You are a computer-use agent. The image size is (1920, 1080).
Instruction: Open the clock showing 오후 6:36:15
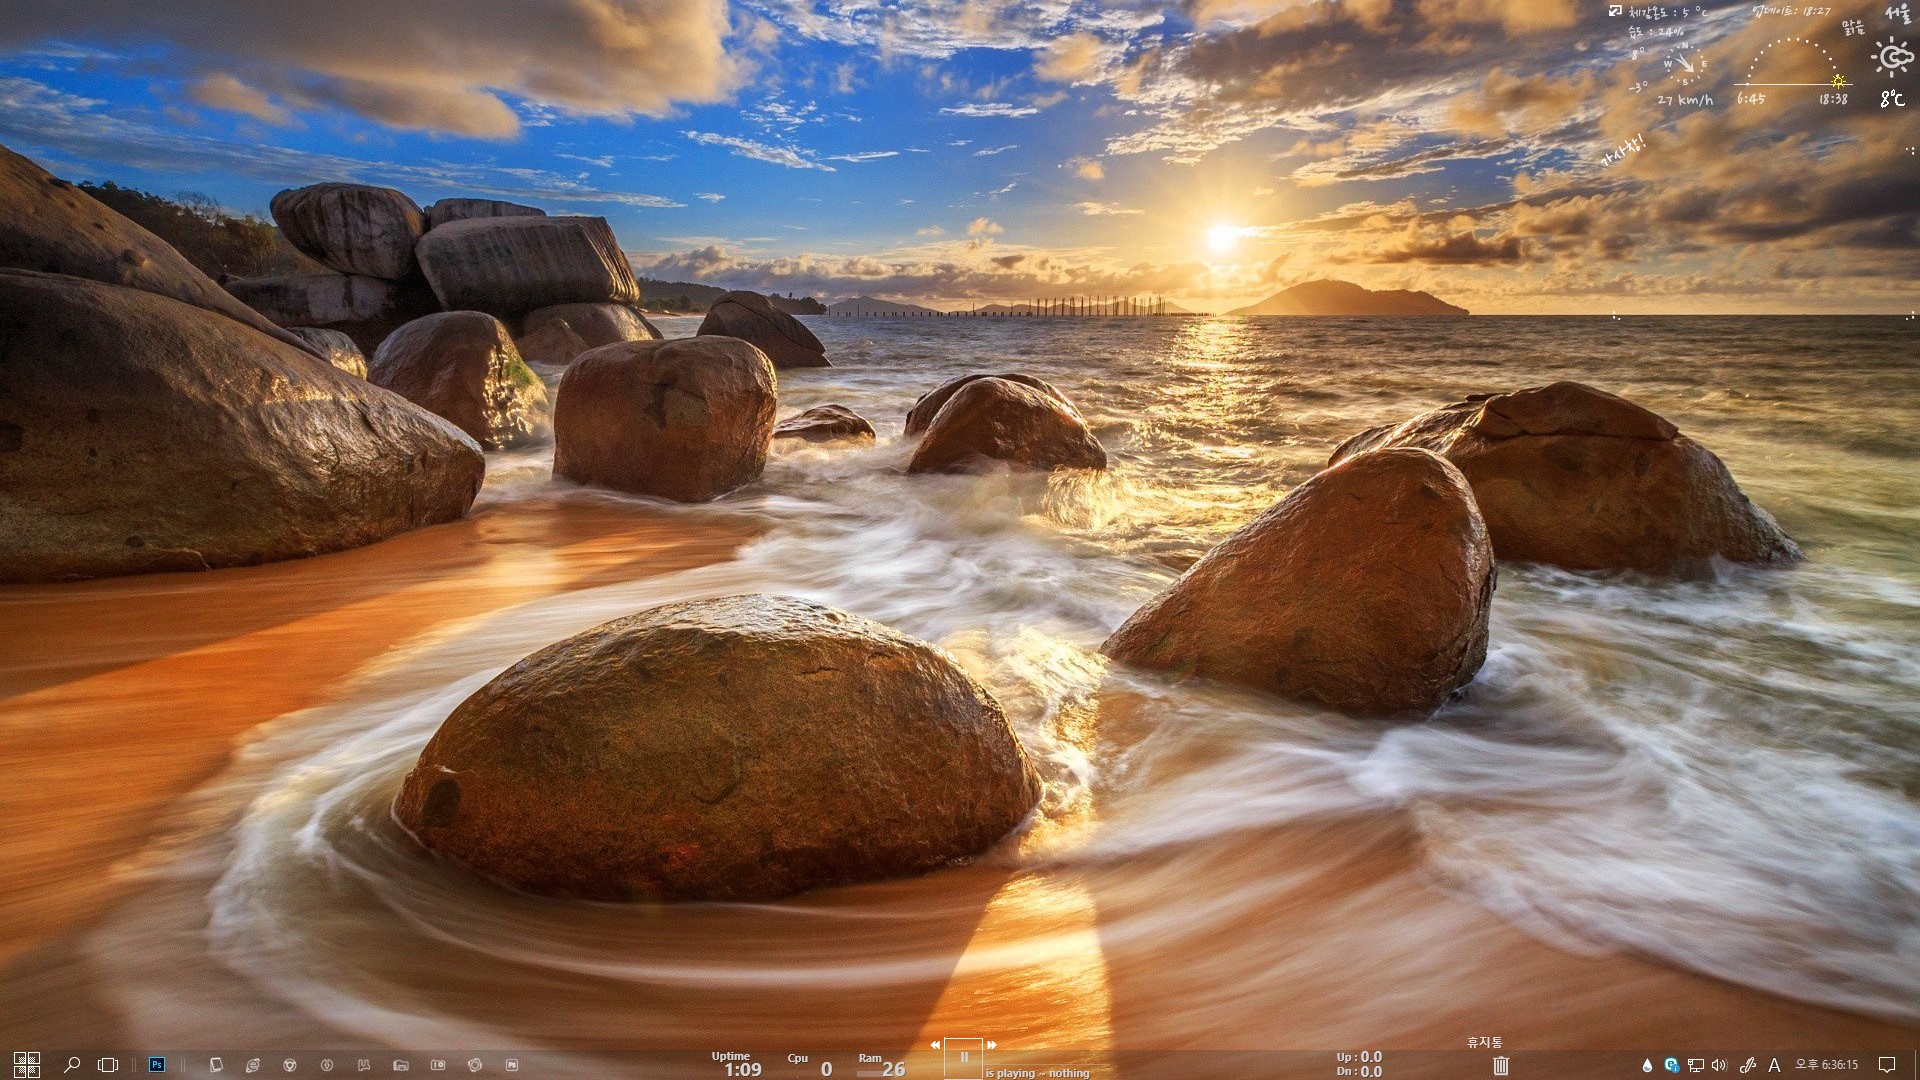tap(1826, 1065)
